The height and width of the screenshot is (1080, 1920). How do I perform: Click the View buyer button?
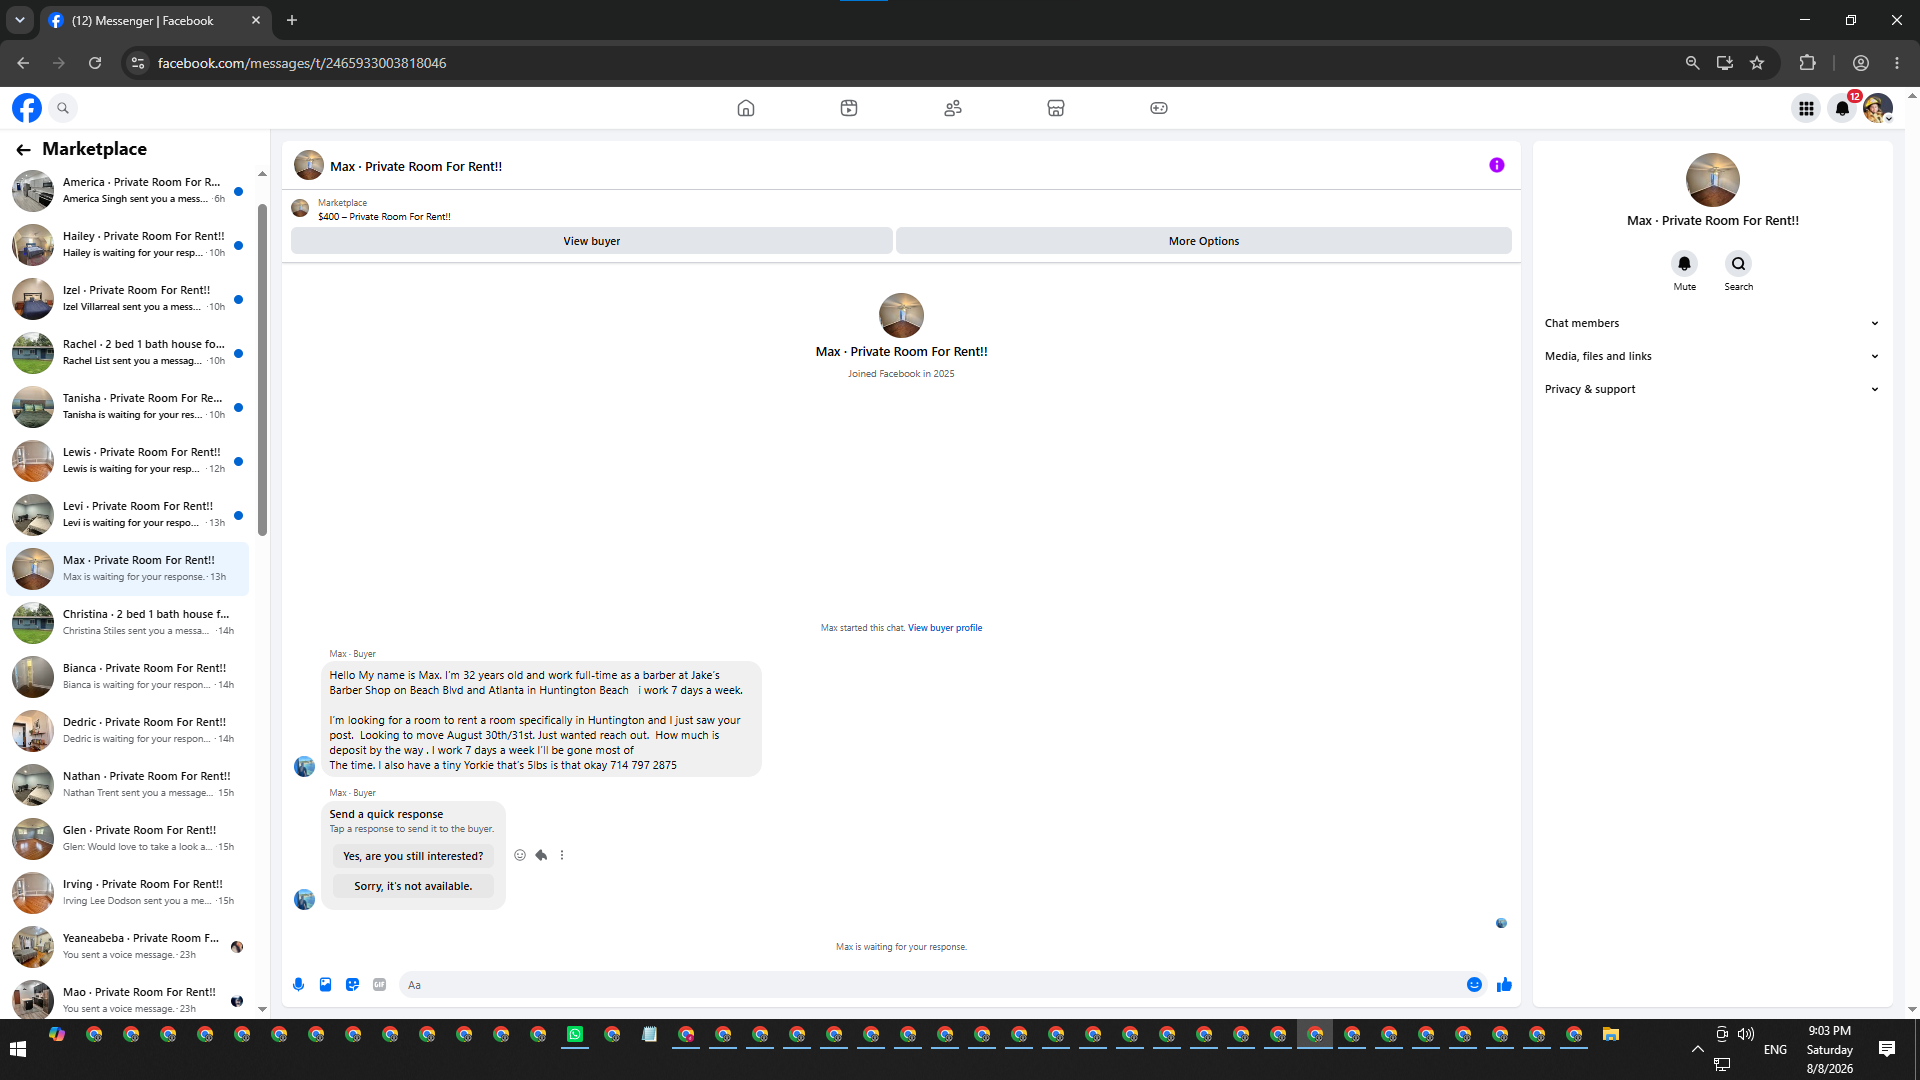pyautogui.click(x=591, y=242)
